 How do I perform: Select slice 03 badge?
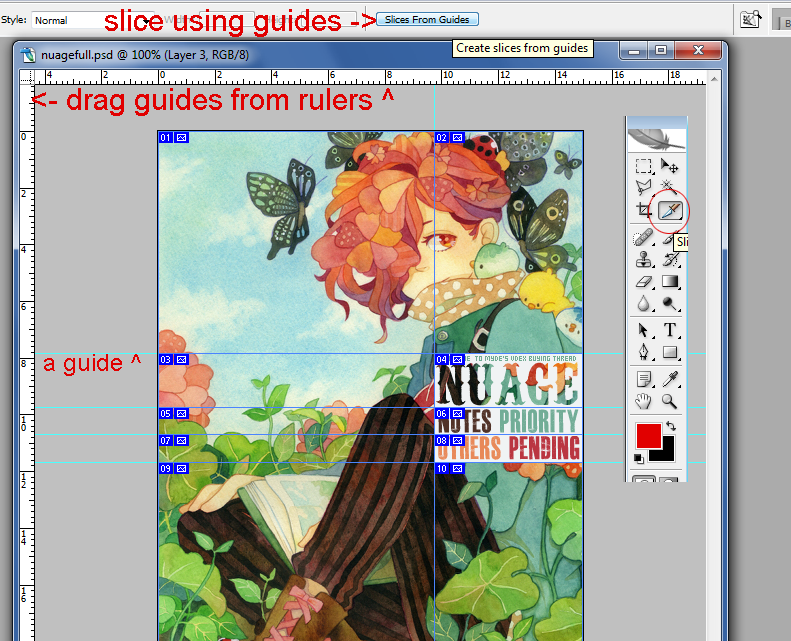tap(174, 359)
